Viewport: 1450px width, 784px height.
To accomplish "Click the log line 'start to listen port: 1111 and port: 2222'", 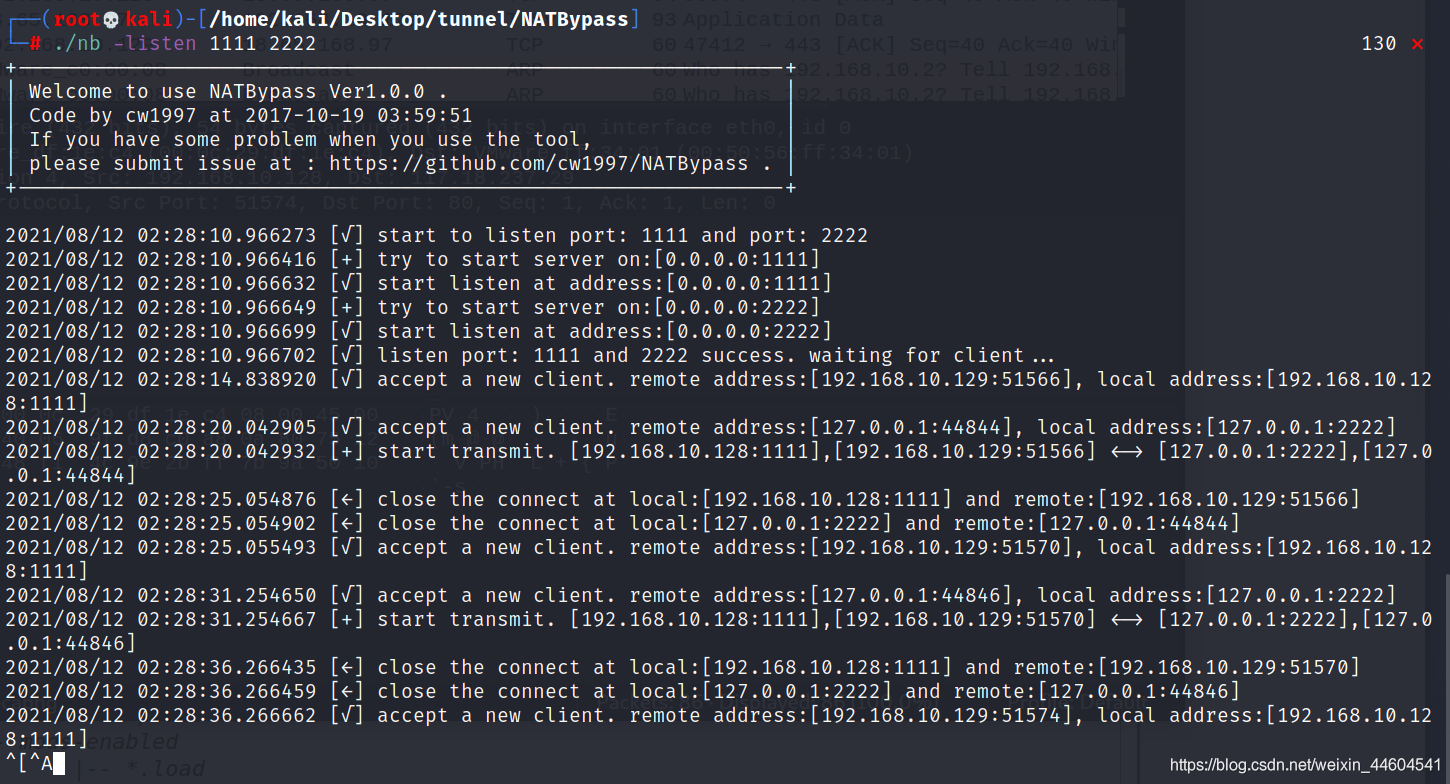I will coord(437,236).
